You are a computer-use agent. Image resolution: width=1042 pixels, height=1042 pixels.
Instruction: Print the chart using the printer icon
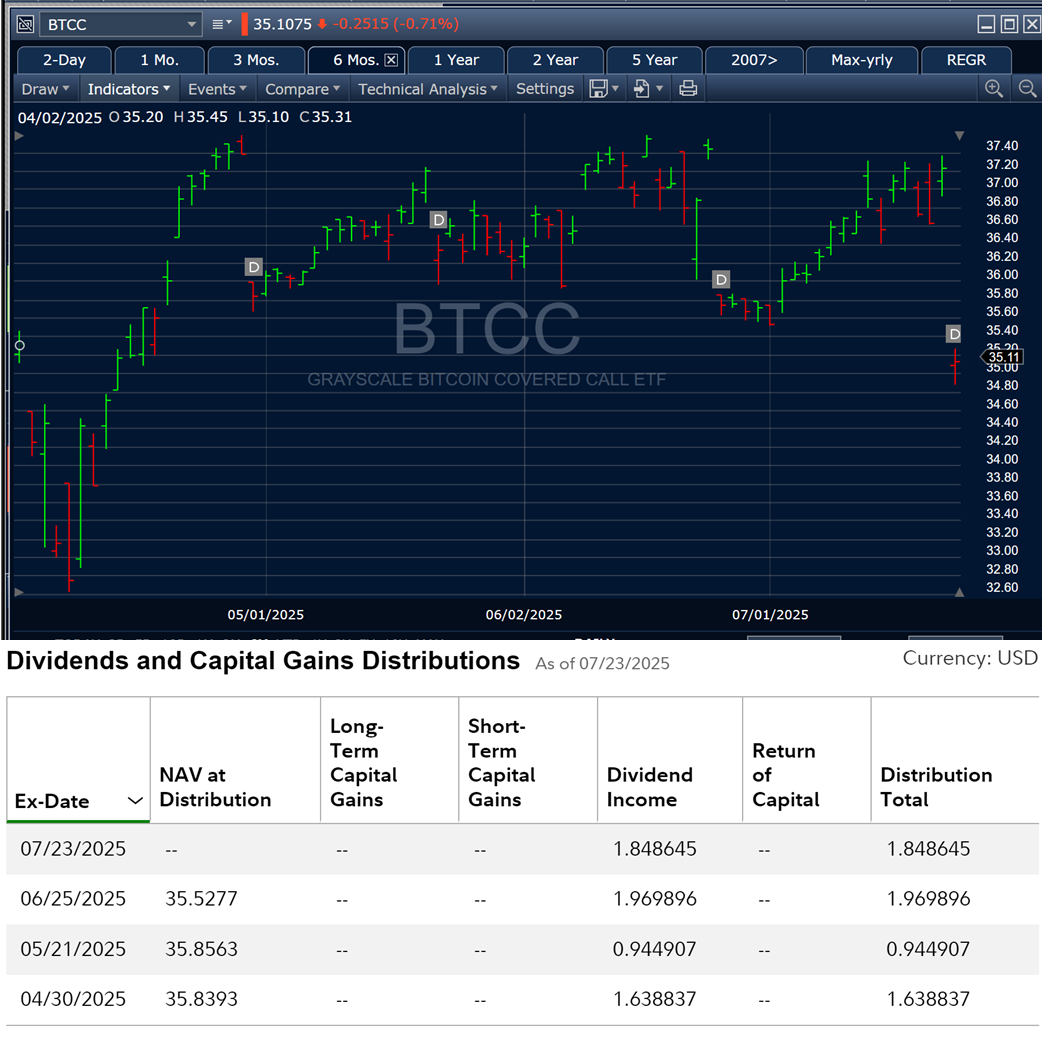688,88
